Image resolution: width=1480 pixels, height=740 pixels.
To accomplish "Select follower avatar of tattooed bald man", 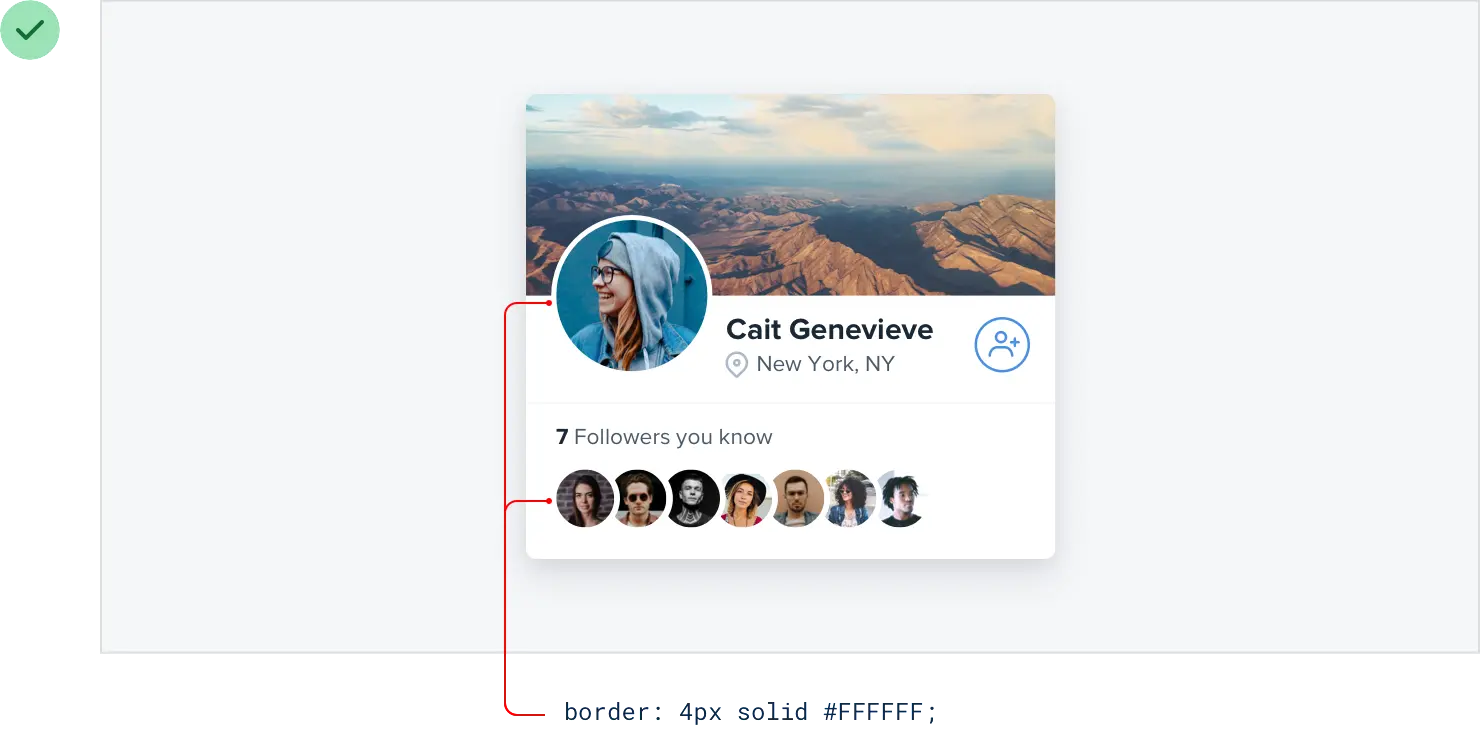I will coord(693,499).
